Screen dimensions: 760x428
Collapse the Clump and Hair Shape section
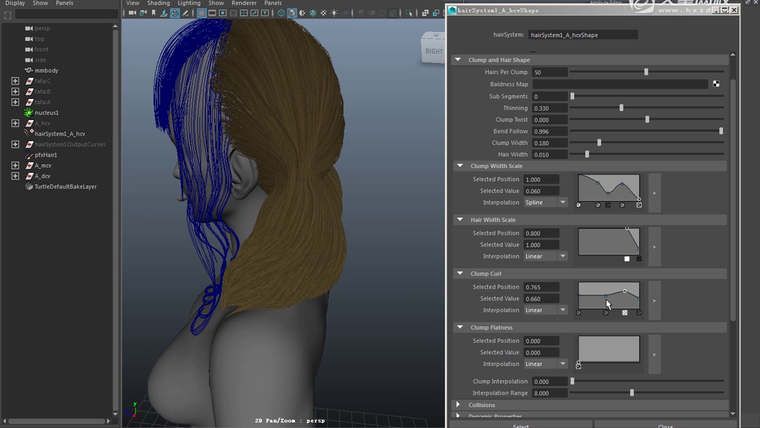tap(459, 60)
